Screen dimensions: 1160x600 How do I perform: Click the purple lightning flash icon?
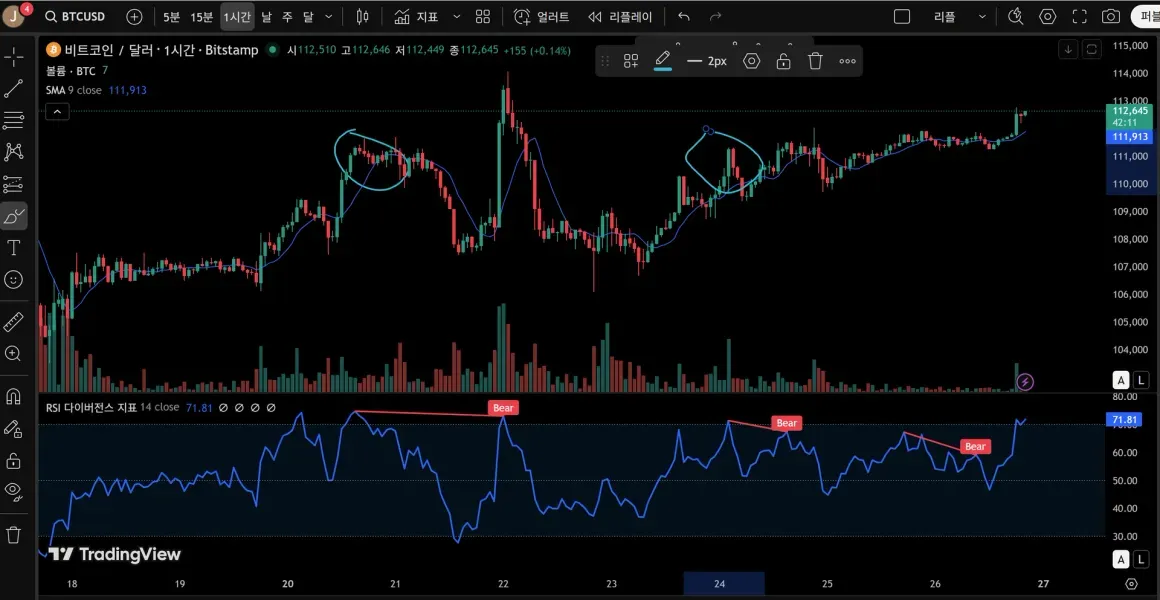[1025, 382]
